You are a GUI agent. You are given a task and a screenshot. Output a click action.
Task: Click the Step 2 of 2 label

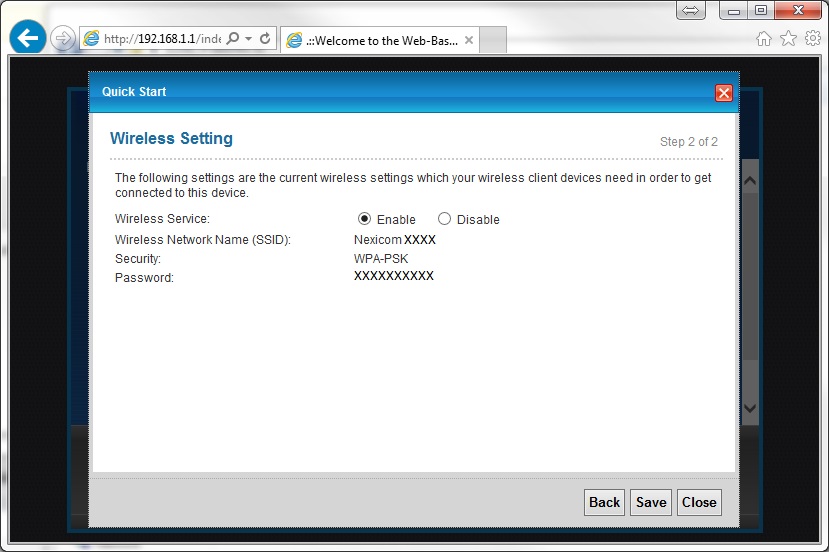(688, 142)
